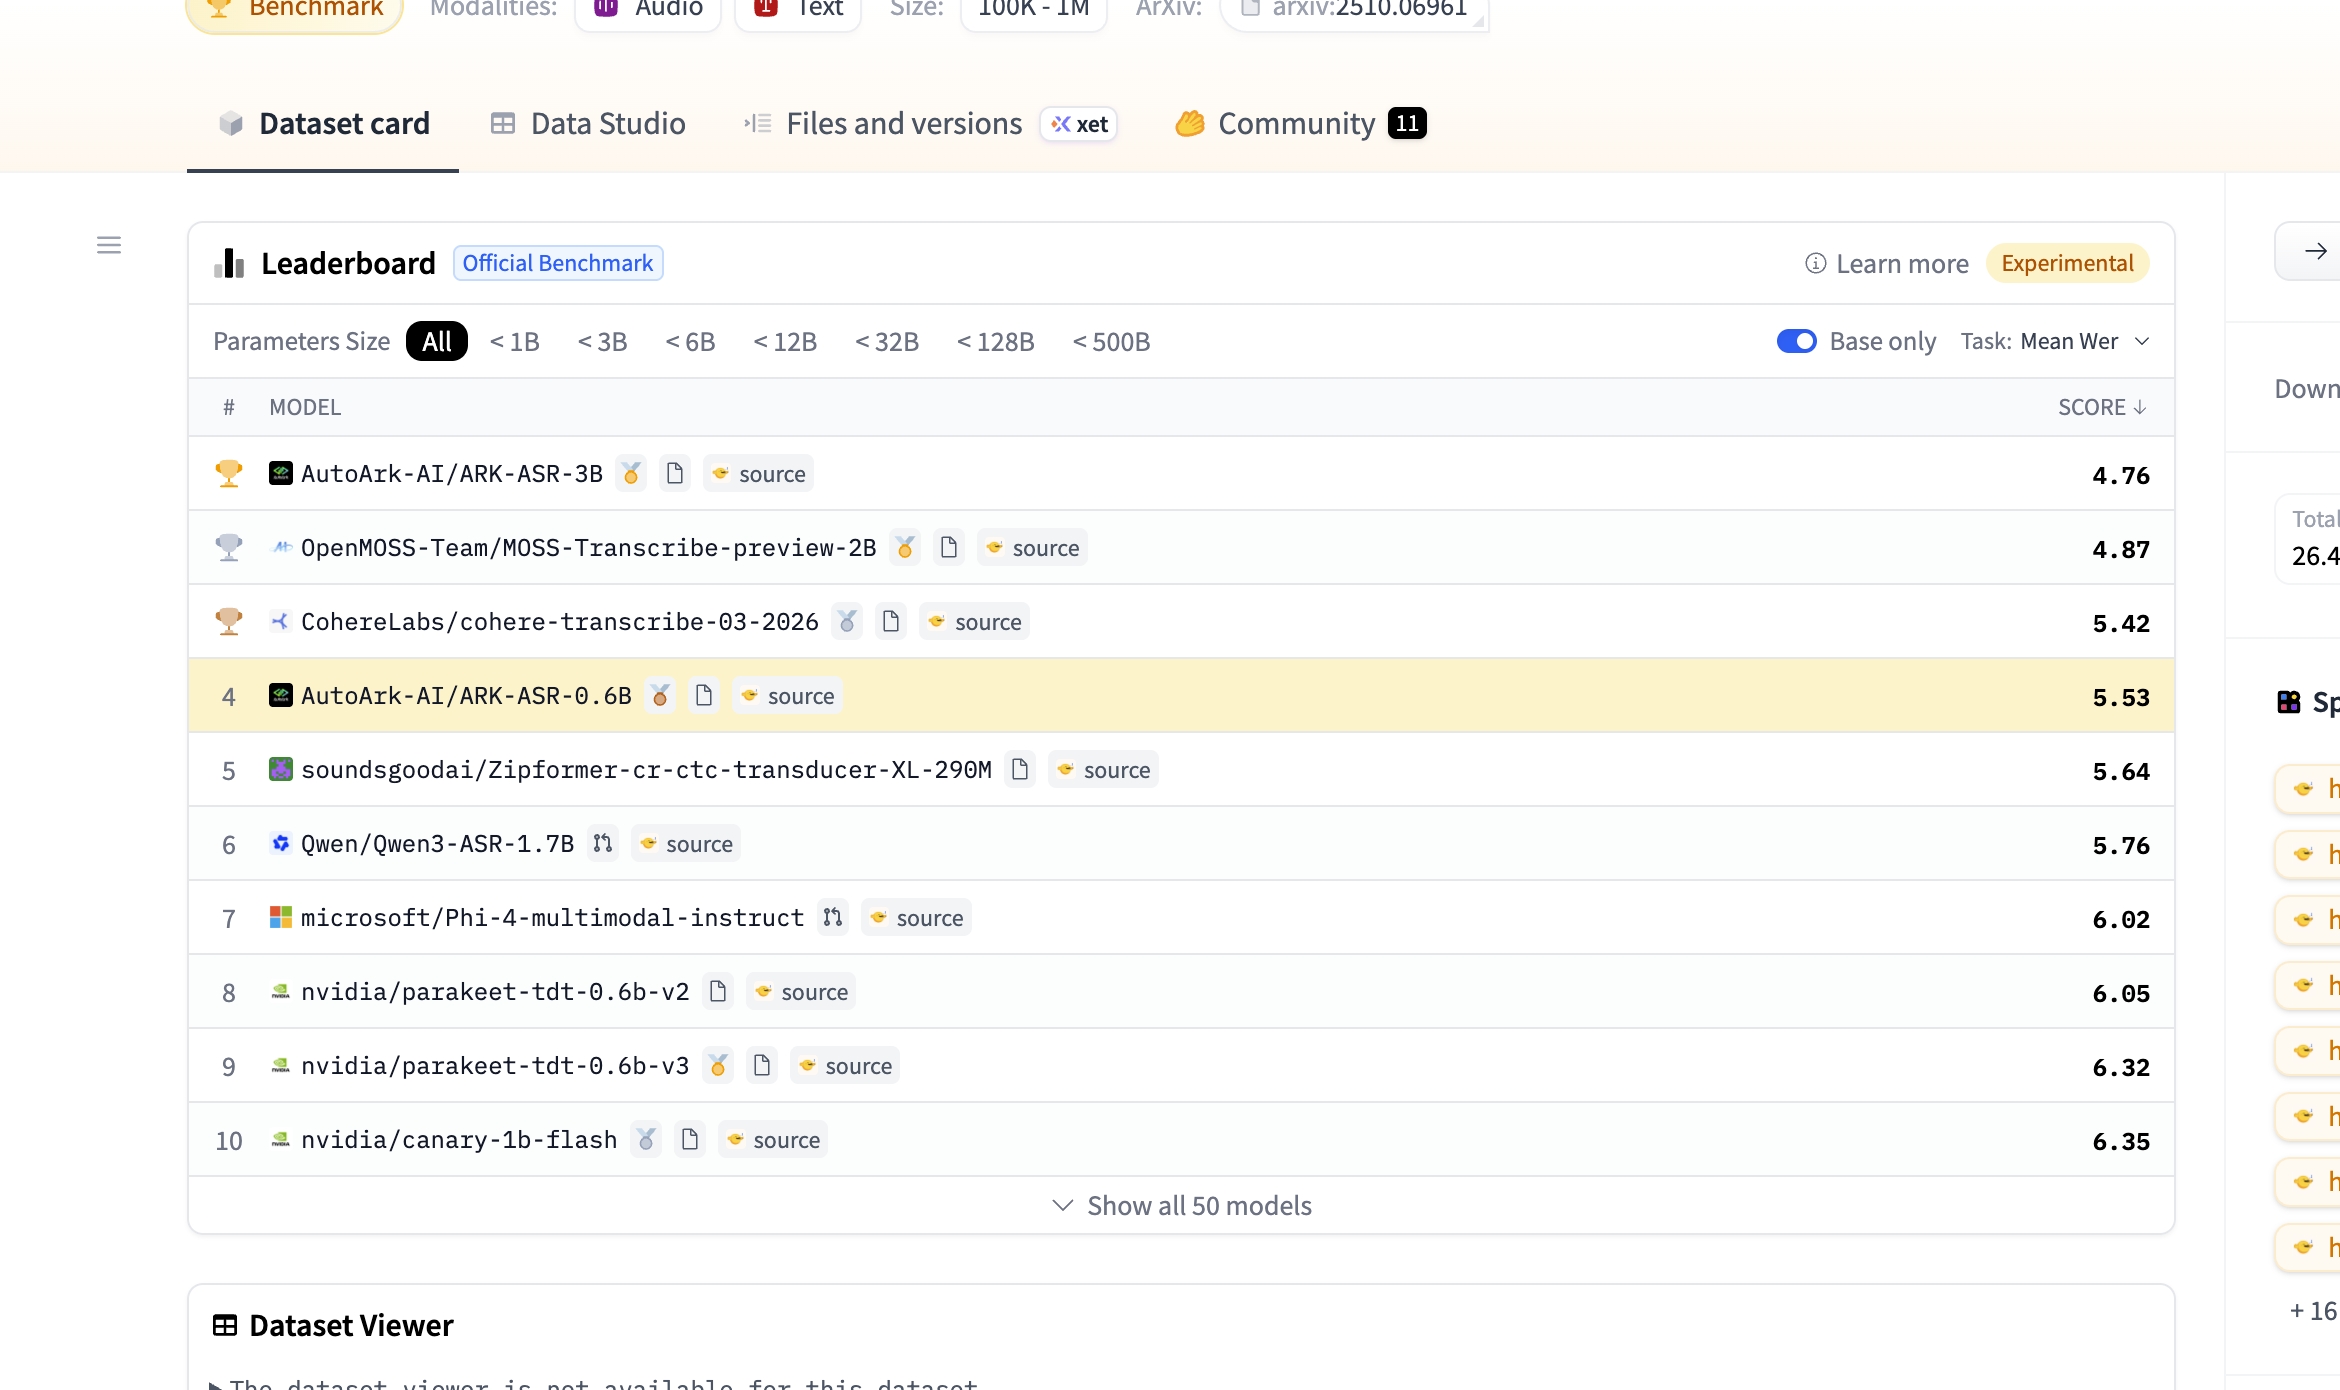Click the medal badge for MOSS-Transcribe-preview-2B
The image size is (2340, 1390).
pyautogui.click(x=905, y=547)
